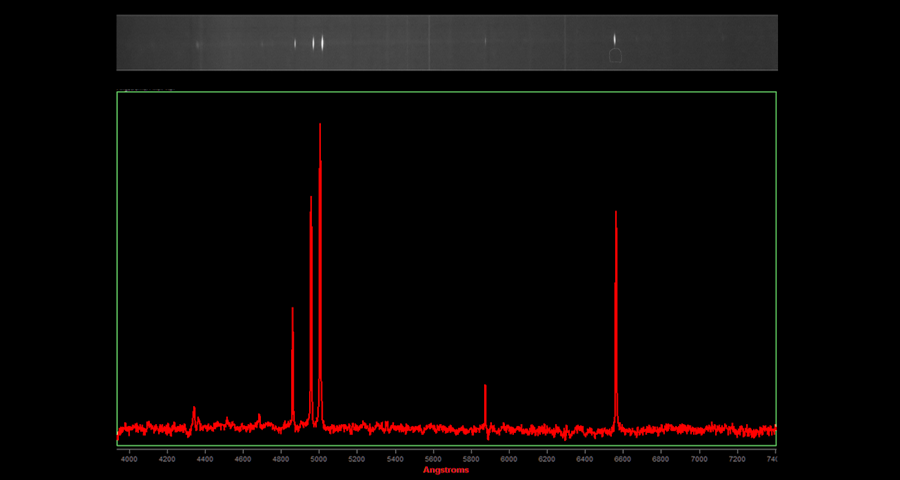Select the second-tallest peak near 4960 Angstroms
Image resolution: width=900 pixels, height=480 pixels.
311,199
